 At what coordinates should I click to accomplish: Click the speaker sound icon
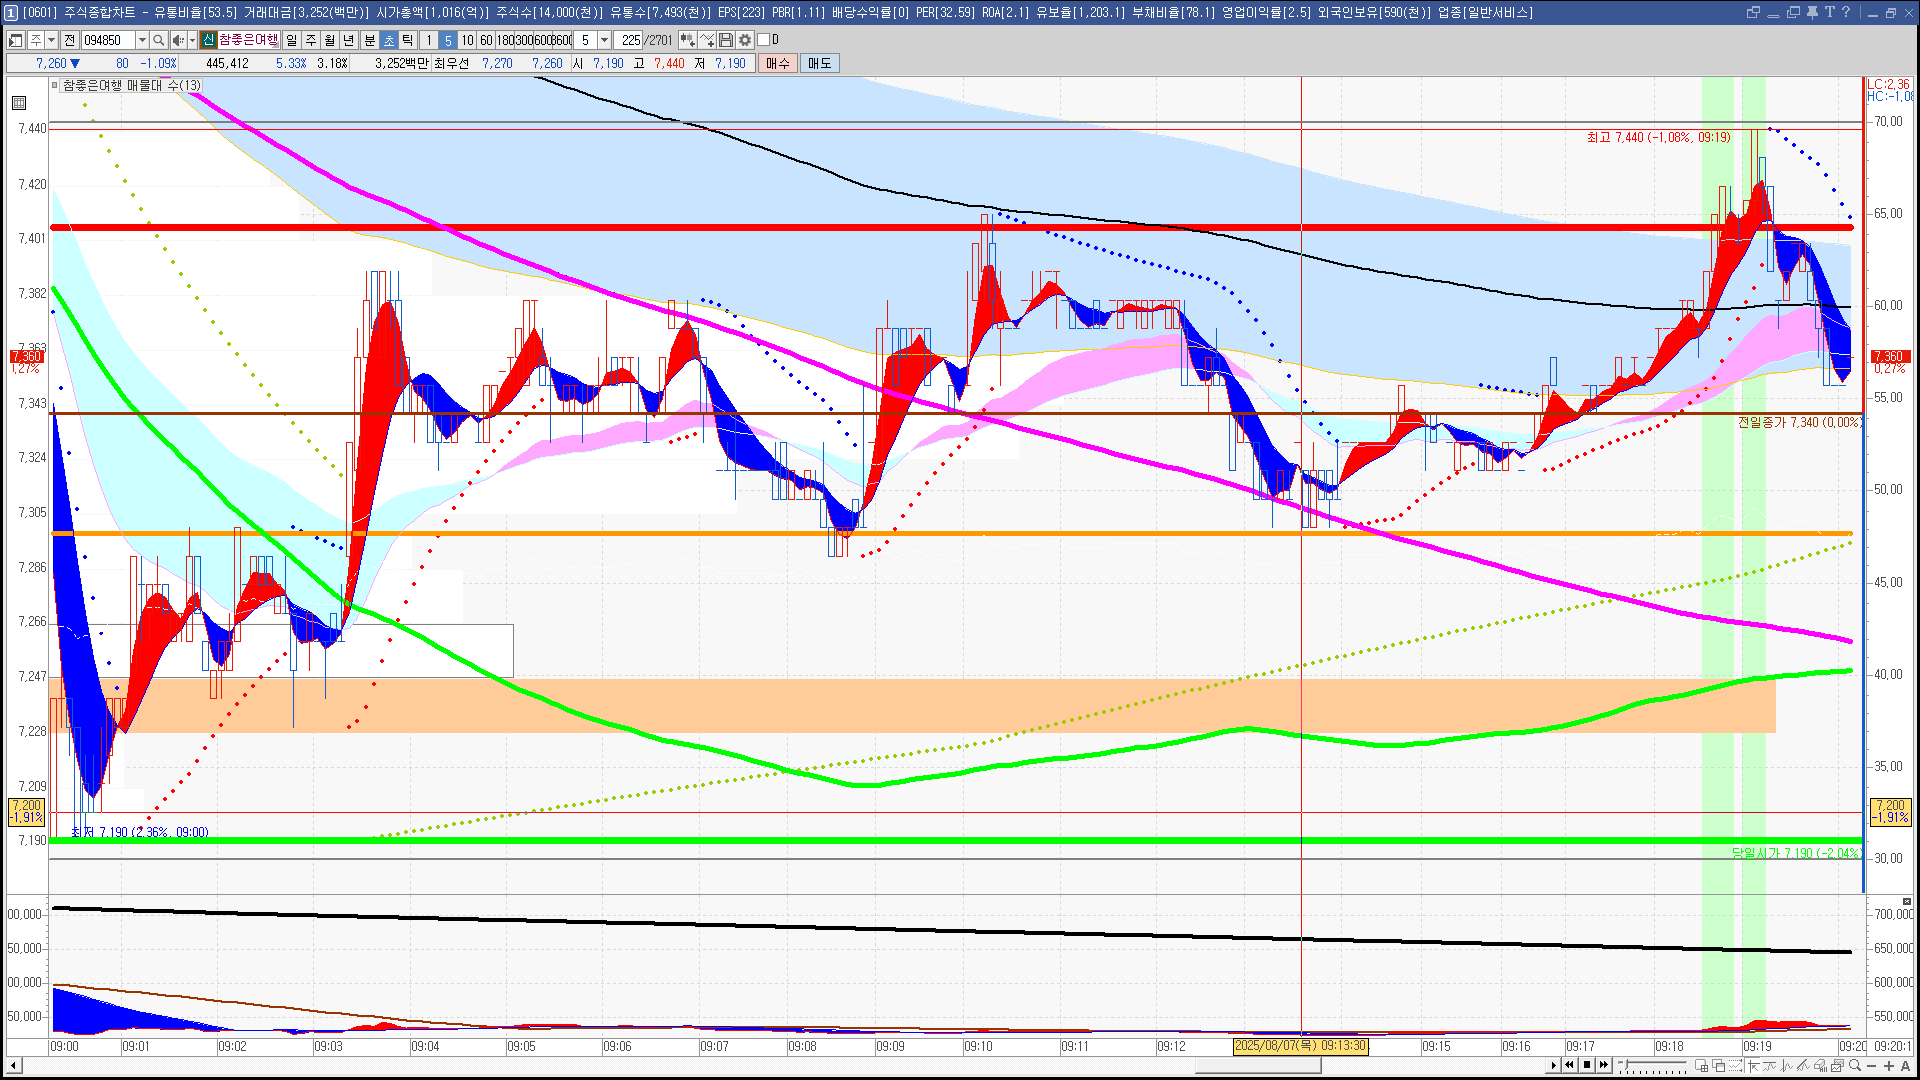point(177,40)
